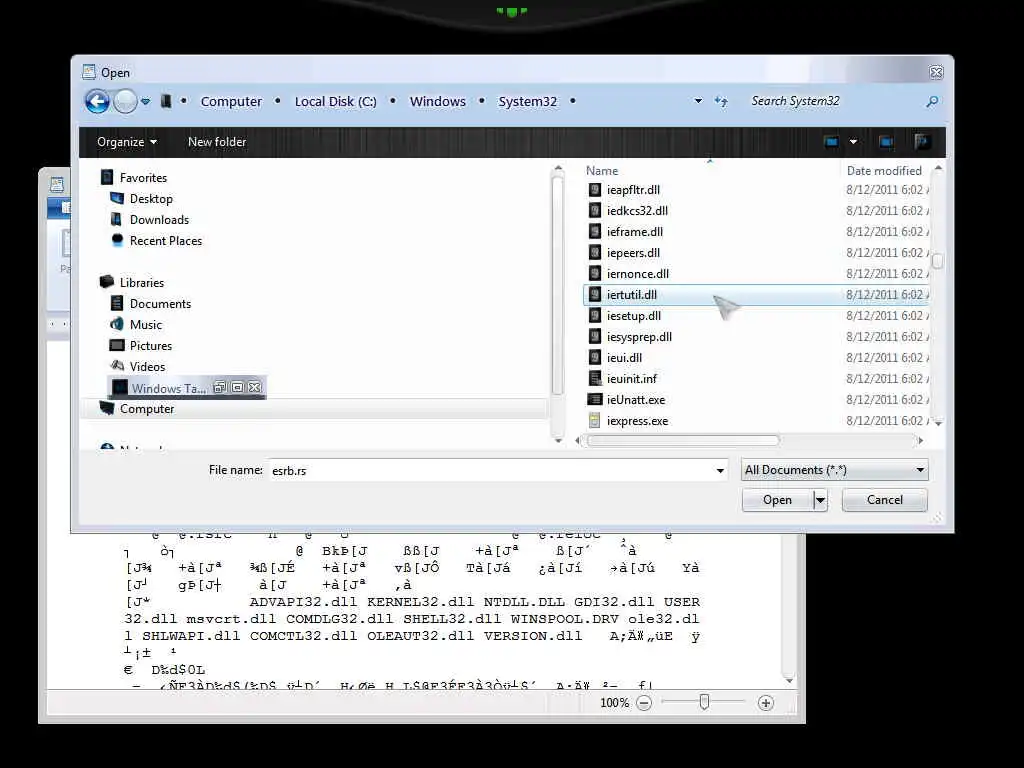Select file iepeers.dll
Screen dimensions: 1024x768
pyautogui.click(x=633, y=253)
